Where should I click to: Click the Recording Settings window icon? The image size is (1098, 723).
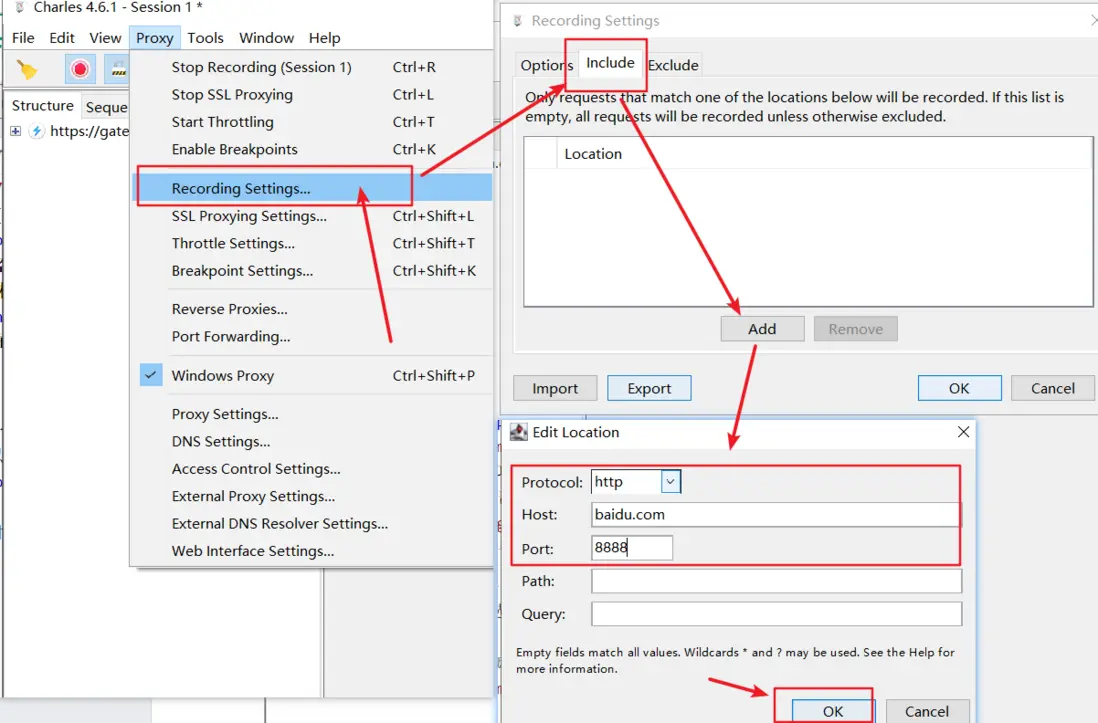click(x=518, y=21)
